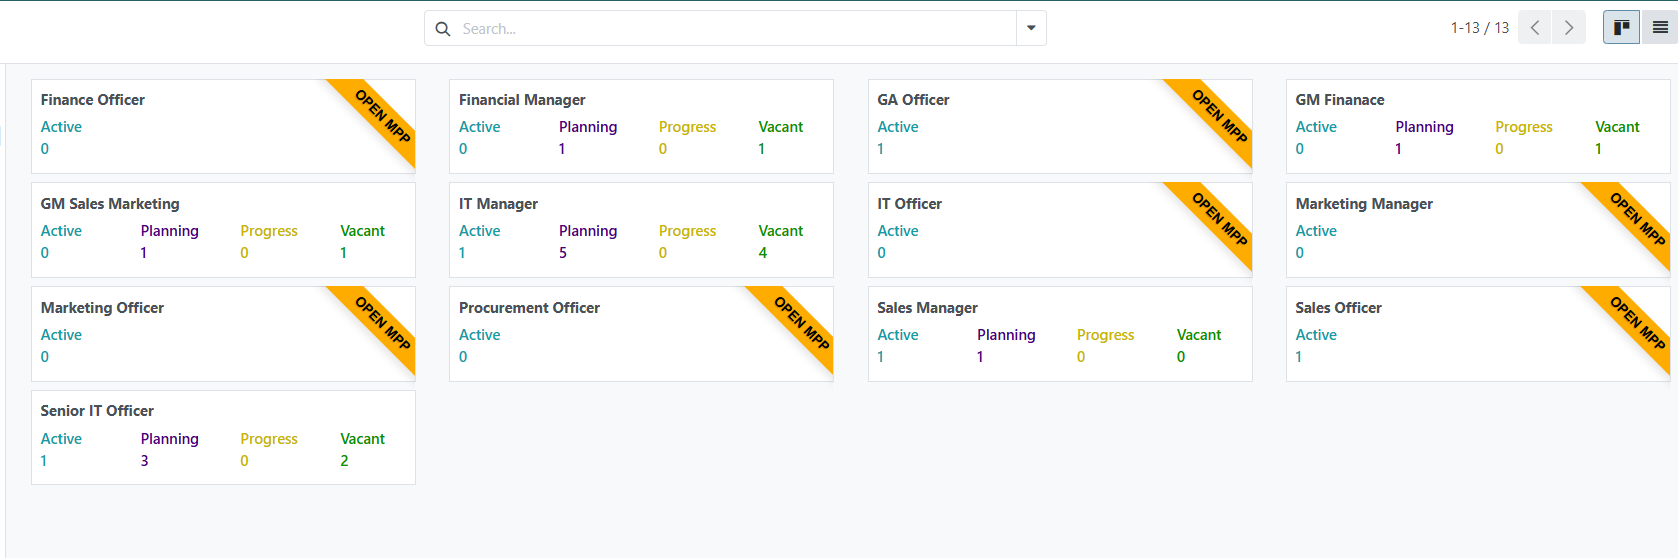Switch to kanban view
Screen dimensions: 1678x558
tap(1621, 28)
